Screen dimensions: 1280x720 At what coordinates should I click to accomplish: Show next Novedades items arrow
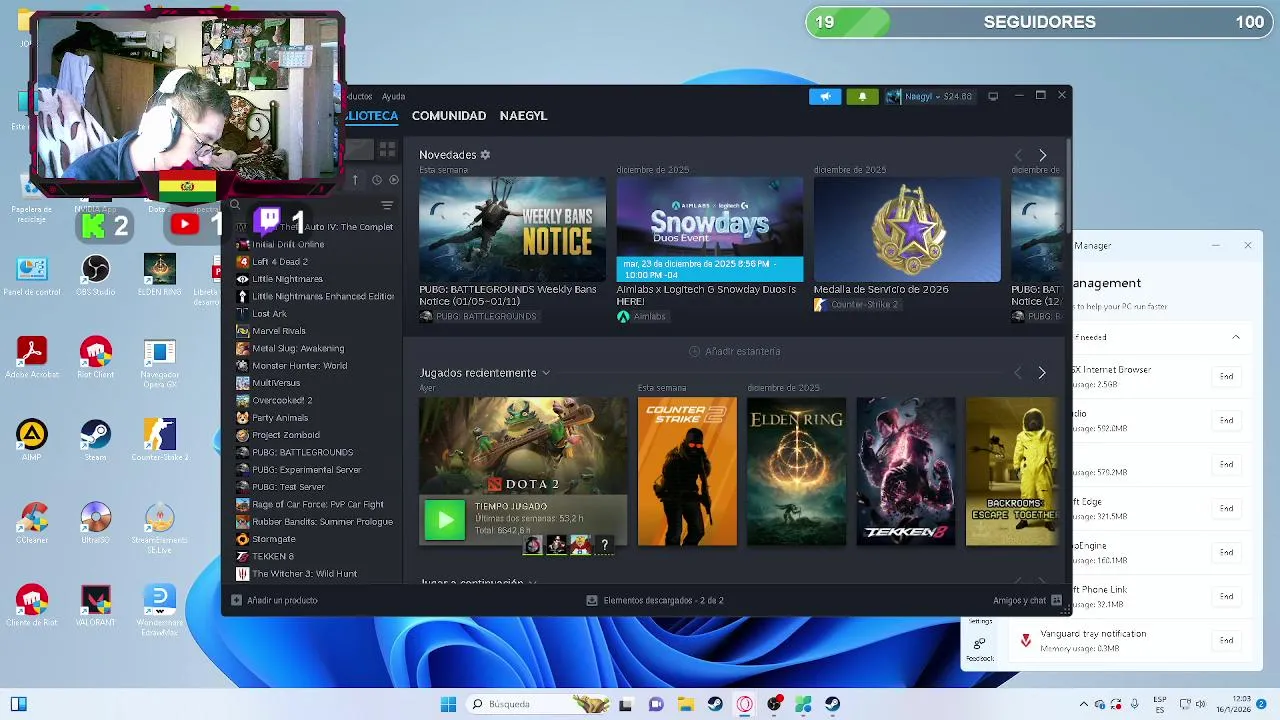pyautogui.click(x=1042, y=155)
